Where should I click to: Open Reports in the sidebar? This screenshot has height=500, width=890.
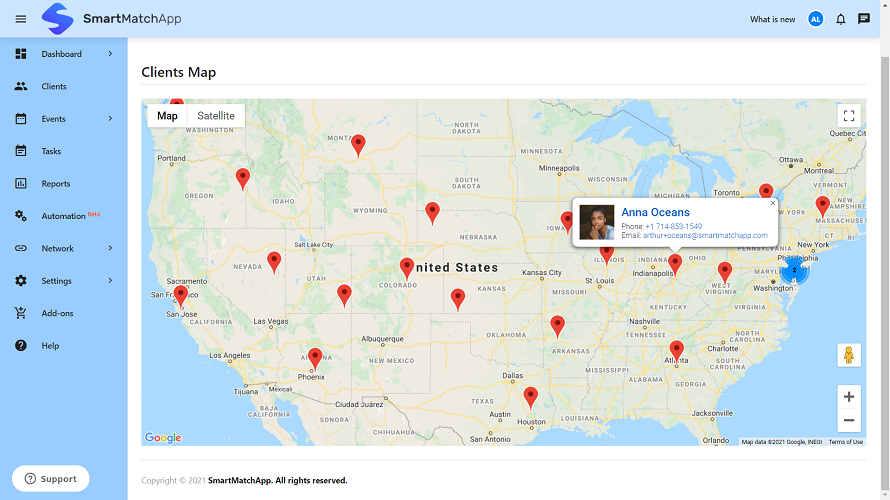[56, 184]
